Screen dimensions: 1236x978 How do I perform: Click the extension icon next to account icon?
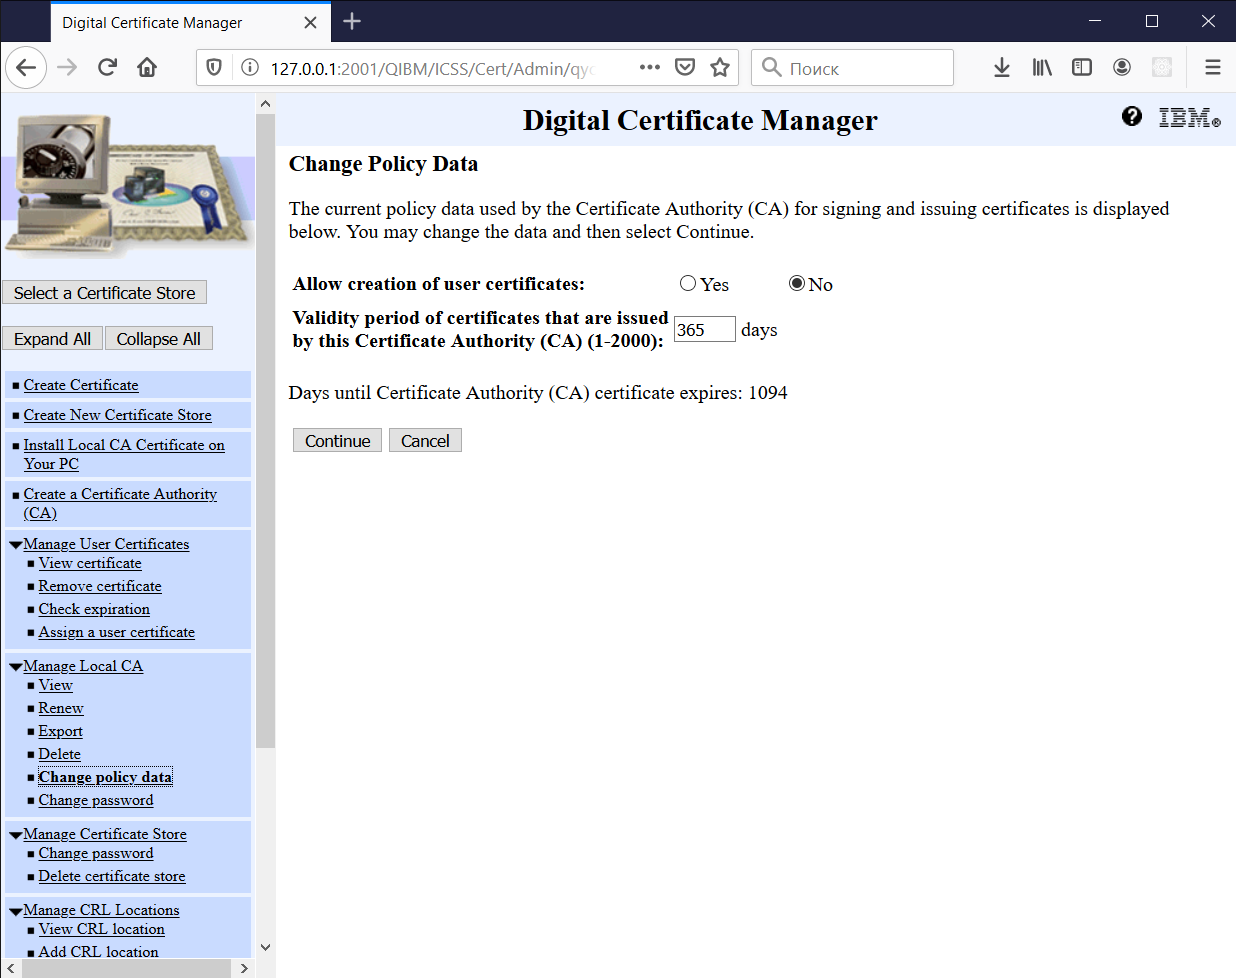point(1162,68)
